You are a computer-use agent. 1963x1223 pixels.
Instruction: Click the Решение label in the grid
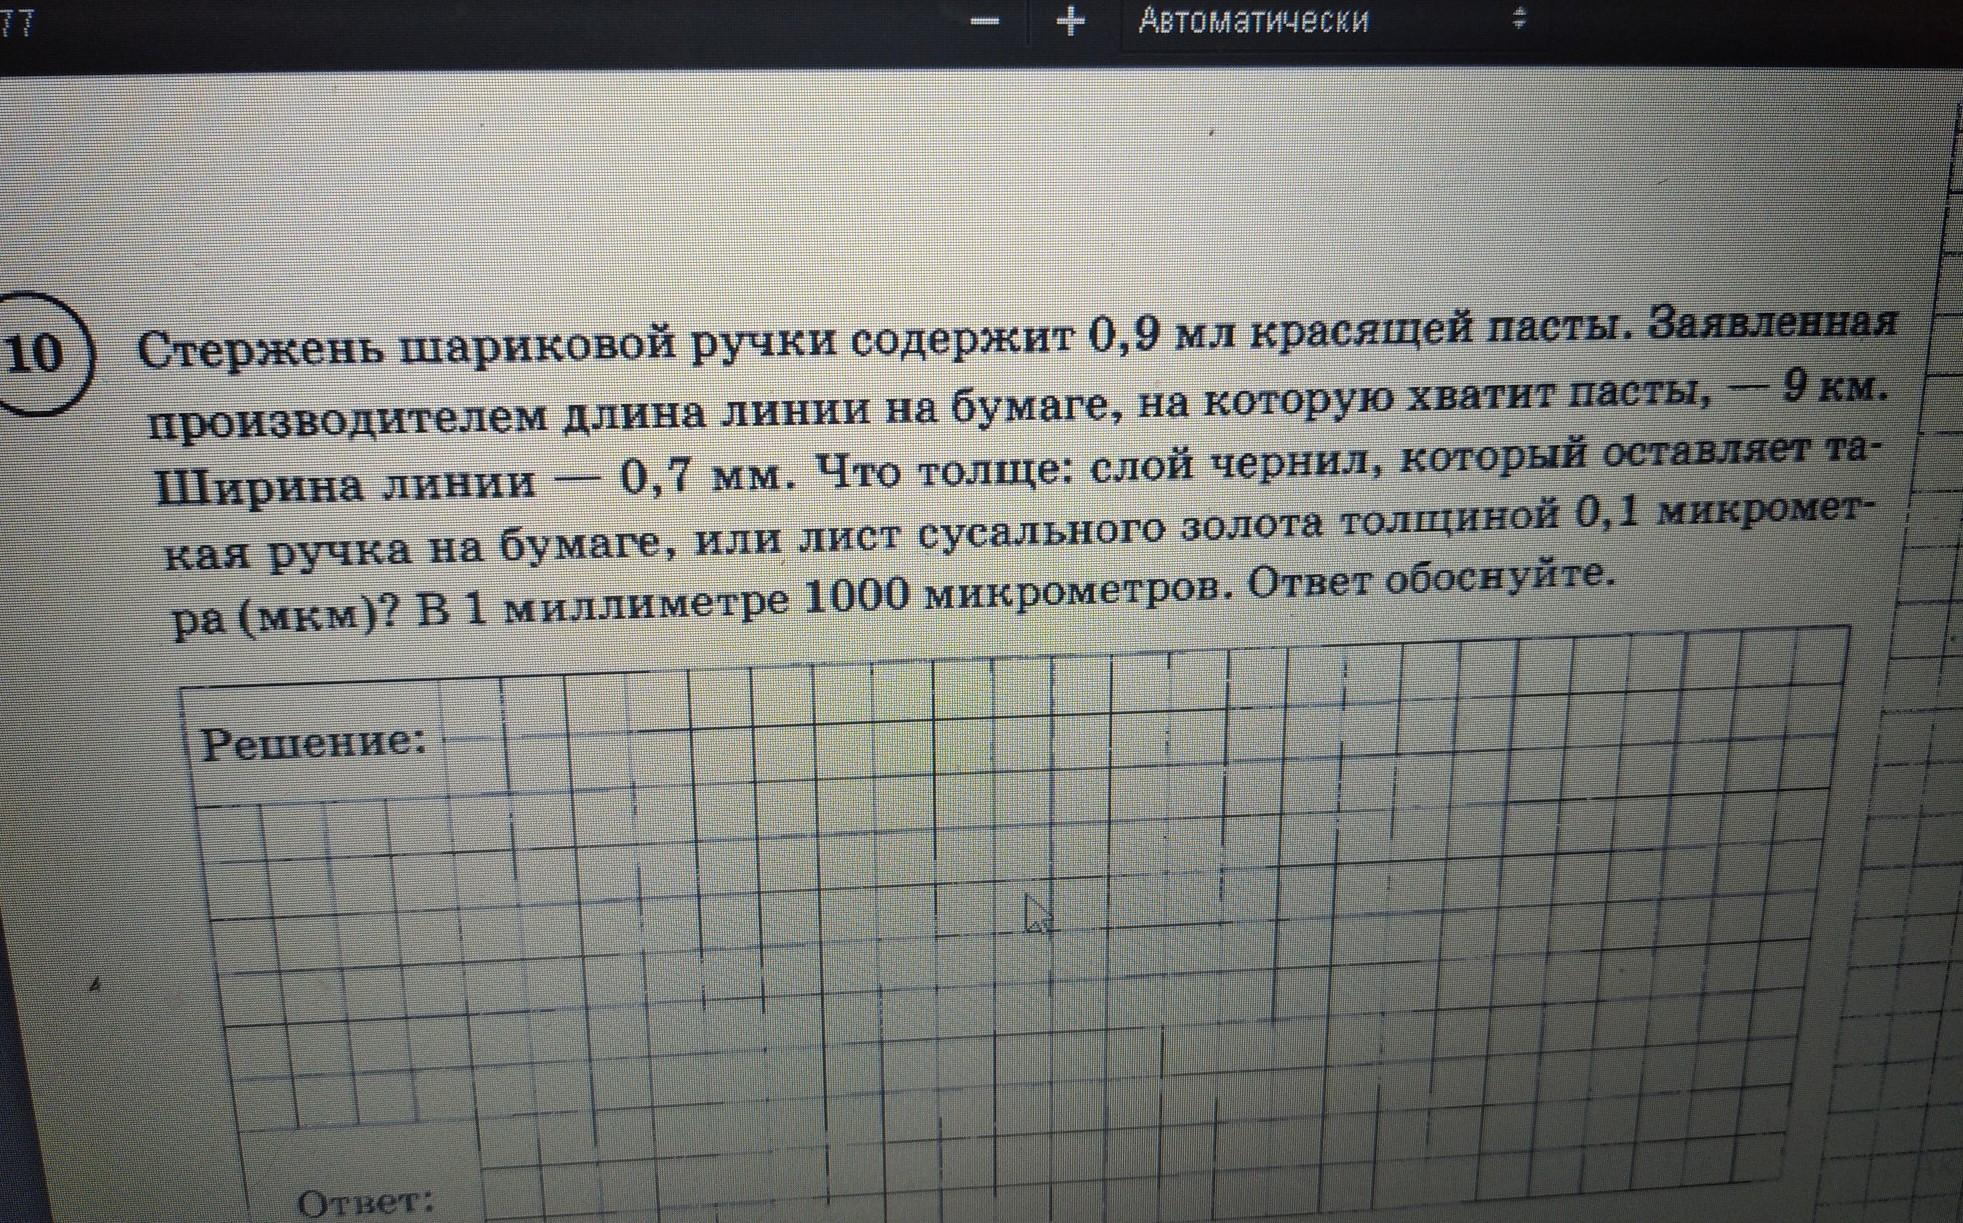(x=313, y=743)
